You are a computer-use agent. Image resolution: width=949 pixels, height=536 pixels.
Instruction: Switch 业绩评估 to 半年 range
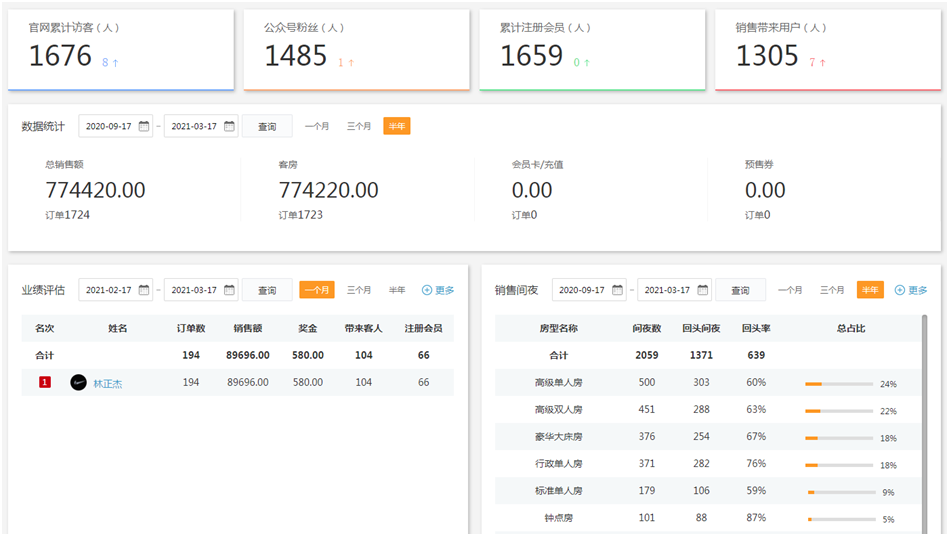[x=397, y=290]
